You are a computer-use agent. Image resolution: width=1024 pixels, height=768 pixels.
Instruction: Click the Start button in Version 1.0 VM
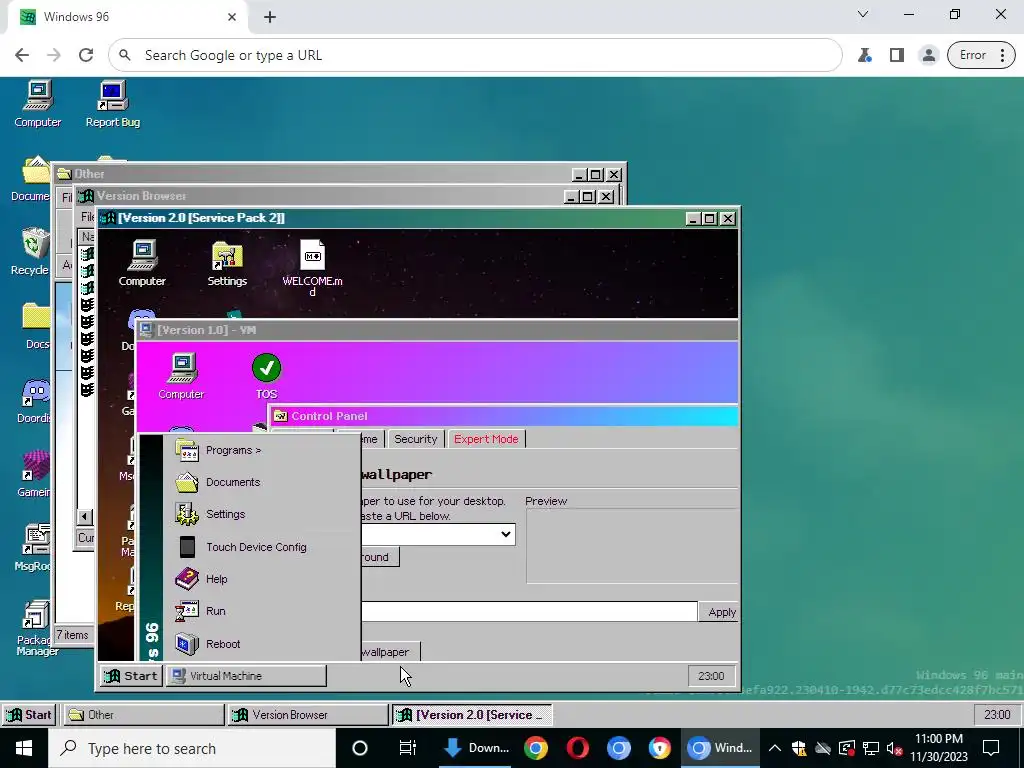pyautogui.click(x=131, y=675)
